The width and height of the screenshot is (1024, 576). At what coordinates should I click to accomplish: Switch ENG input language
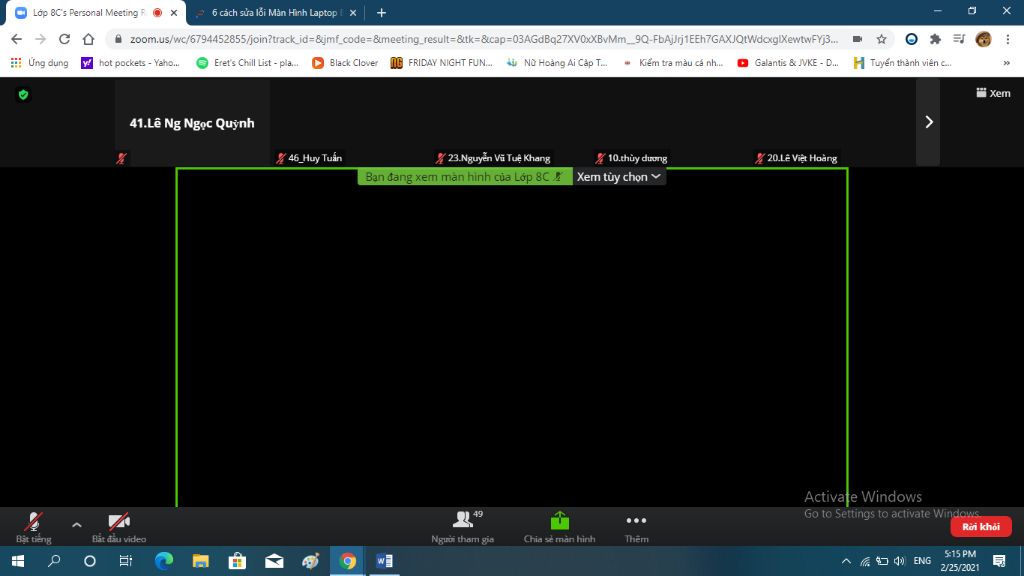click(x=922, y=561)
